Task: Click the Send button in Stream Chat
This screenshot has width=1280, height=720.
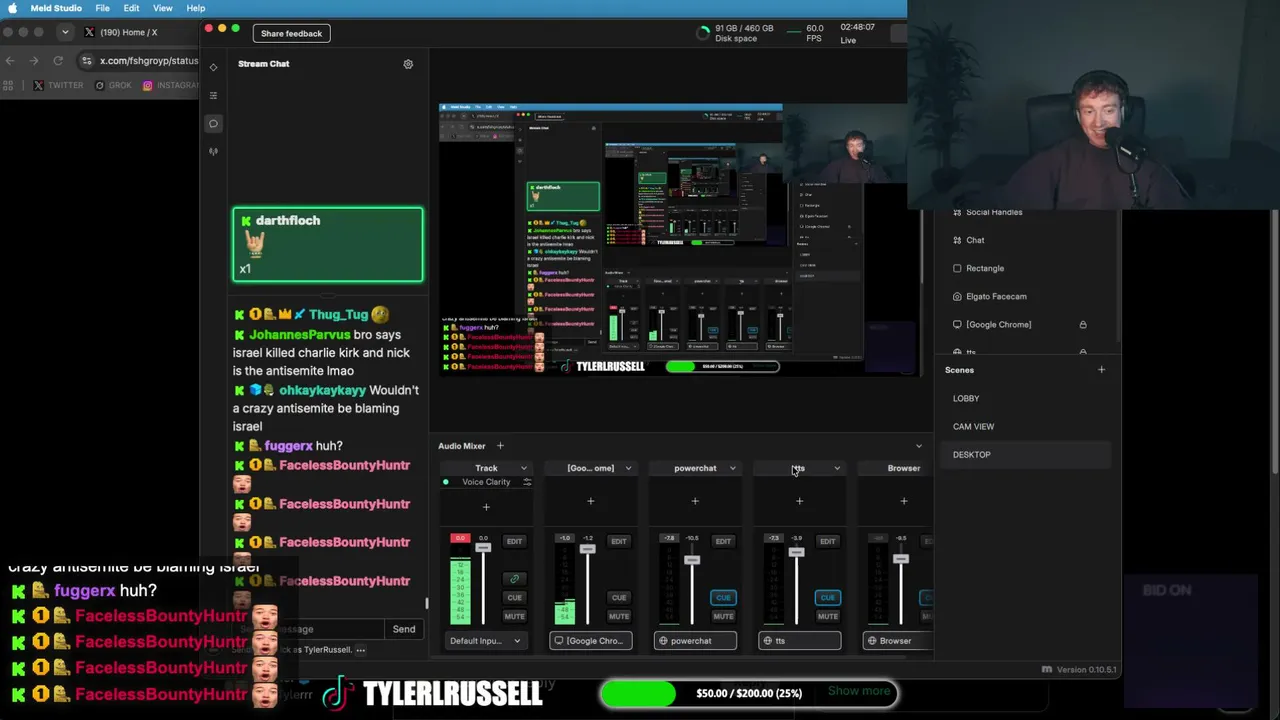Action: click(x=404, y=629)
